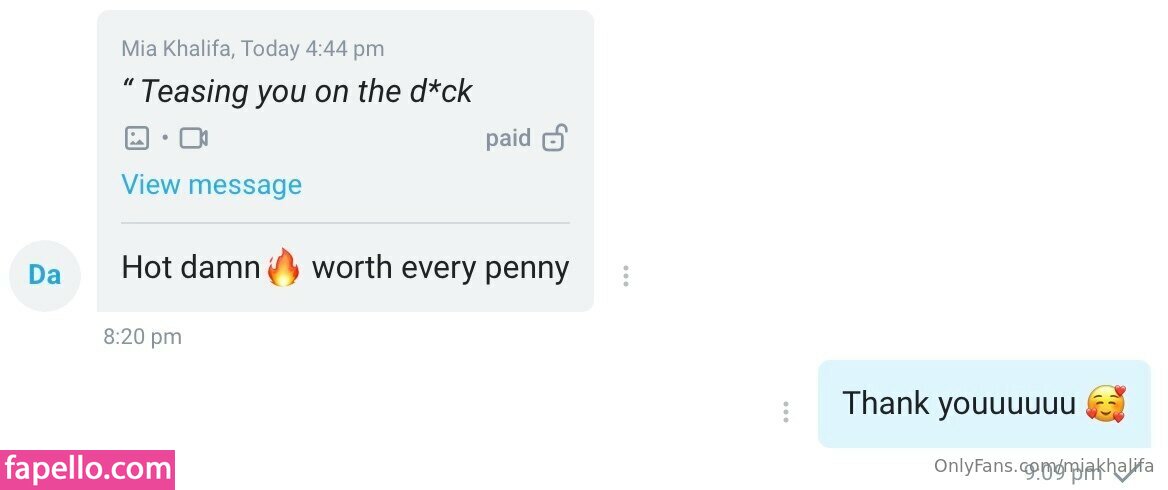The width and height of the screenshot is (1168, 490).
Task: Click the quoted header Mia Khalifa, Today 4:44 pm
Action: [253, 49]
